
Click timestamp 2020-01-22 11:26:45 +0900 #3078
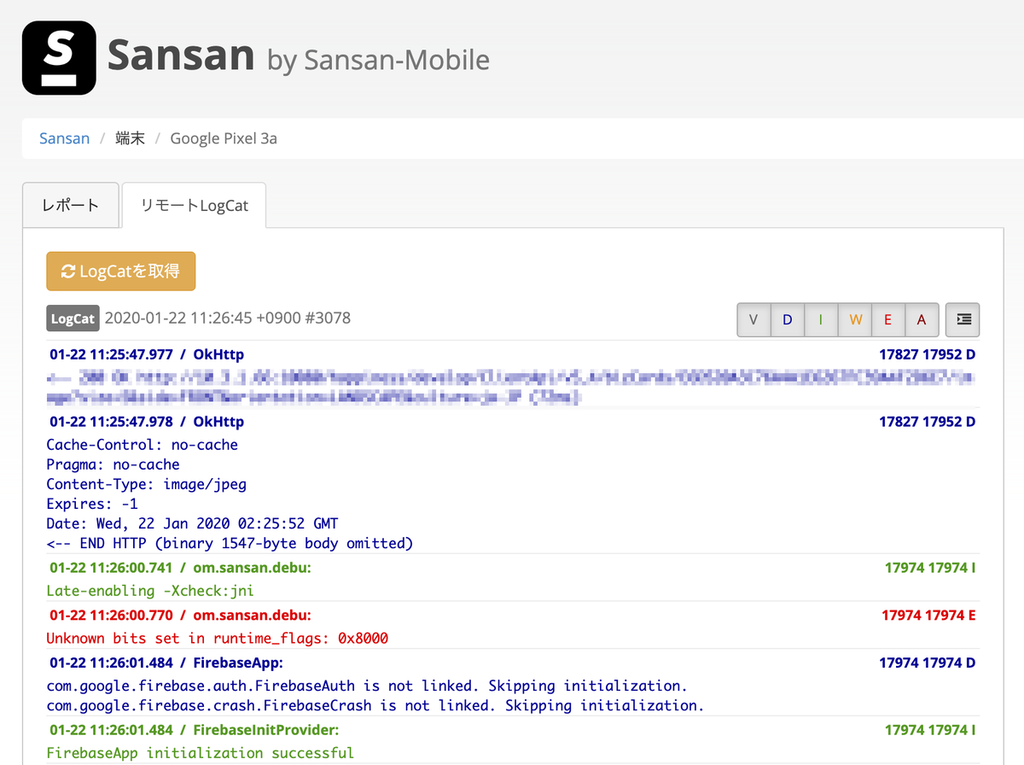tap(228, 318)
